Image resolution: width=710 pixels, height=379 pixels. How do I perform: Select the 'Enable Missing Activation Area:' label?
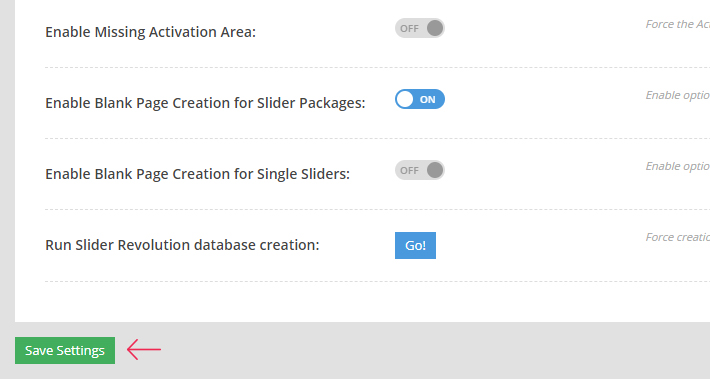pyautogui.click(x=150, y=32)
